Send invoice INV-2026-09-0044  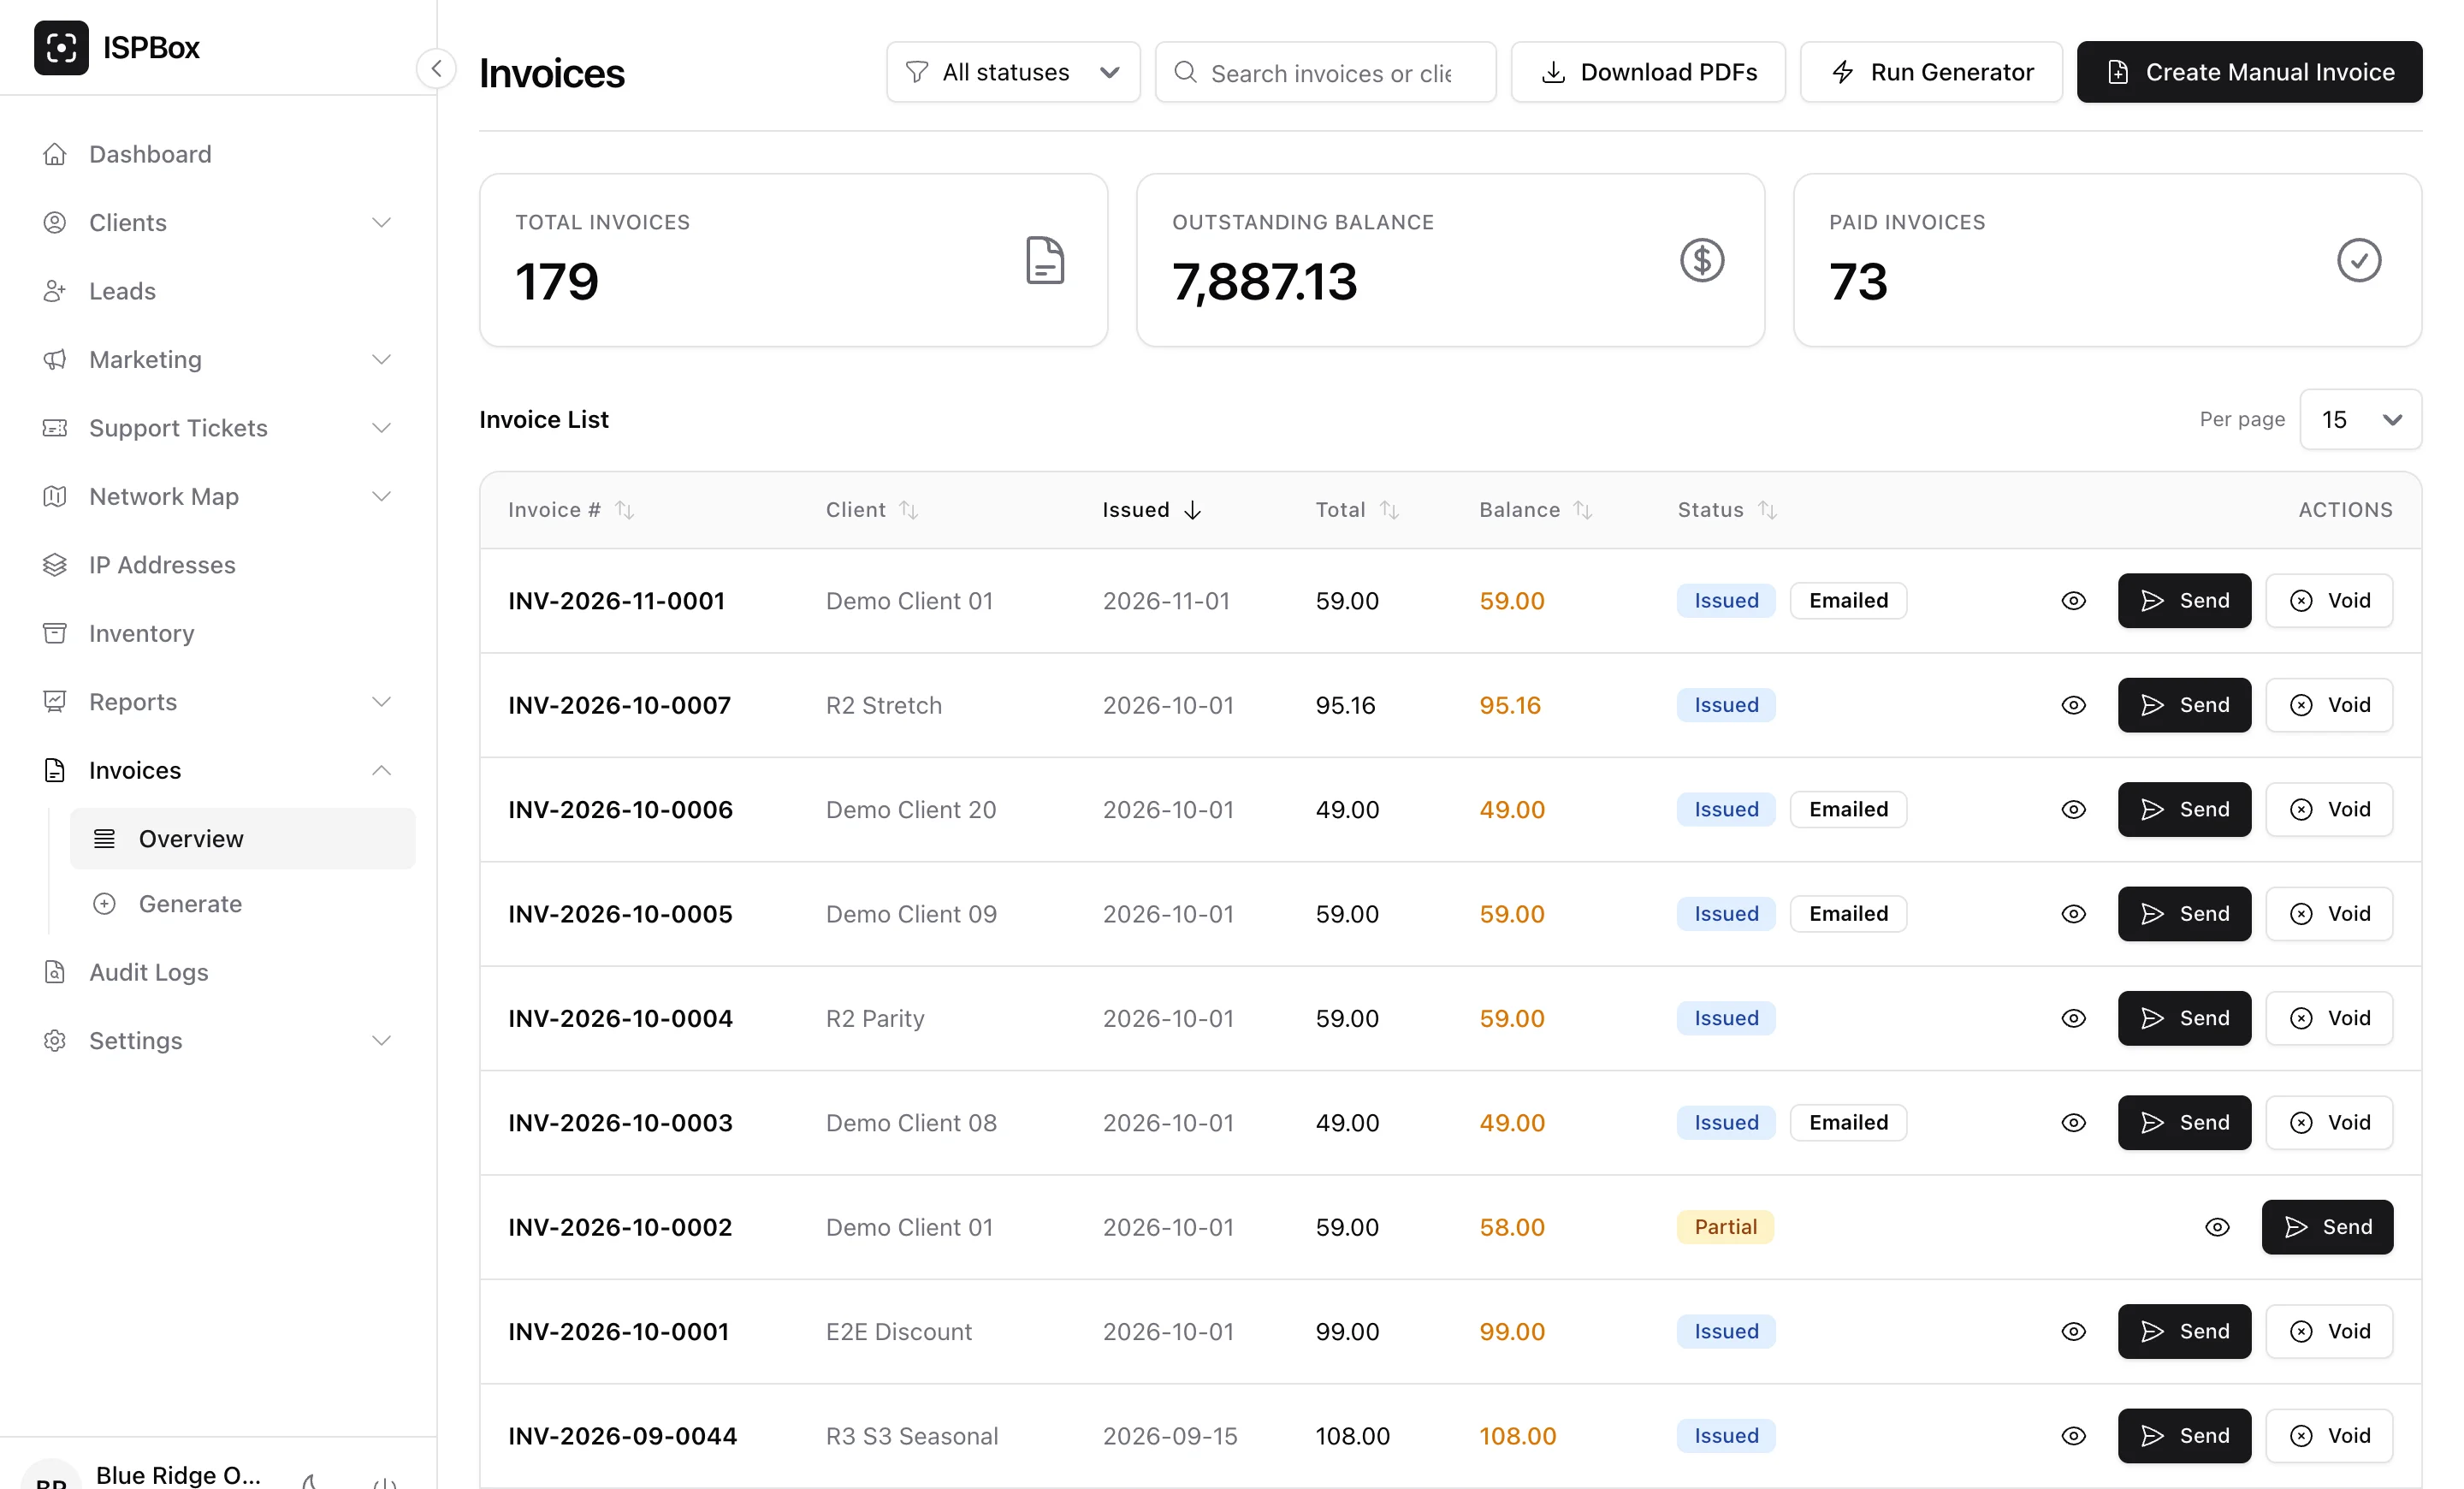2184,1436
